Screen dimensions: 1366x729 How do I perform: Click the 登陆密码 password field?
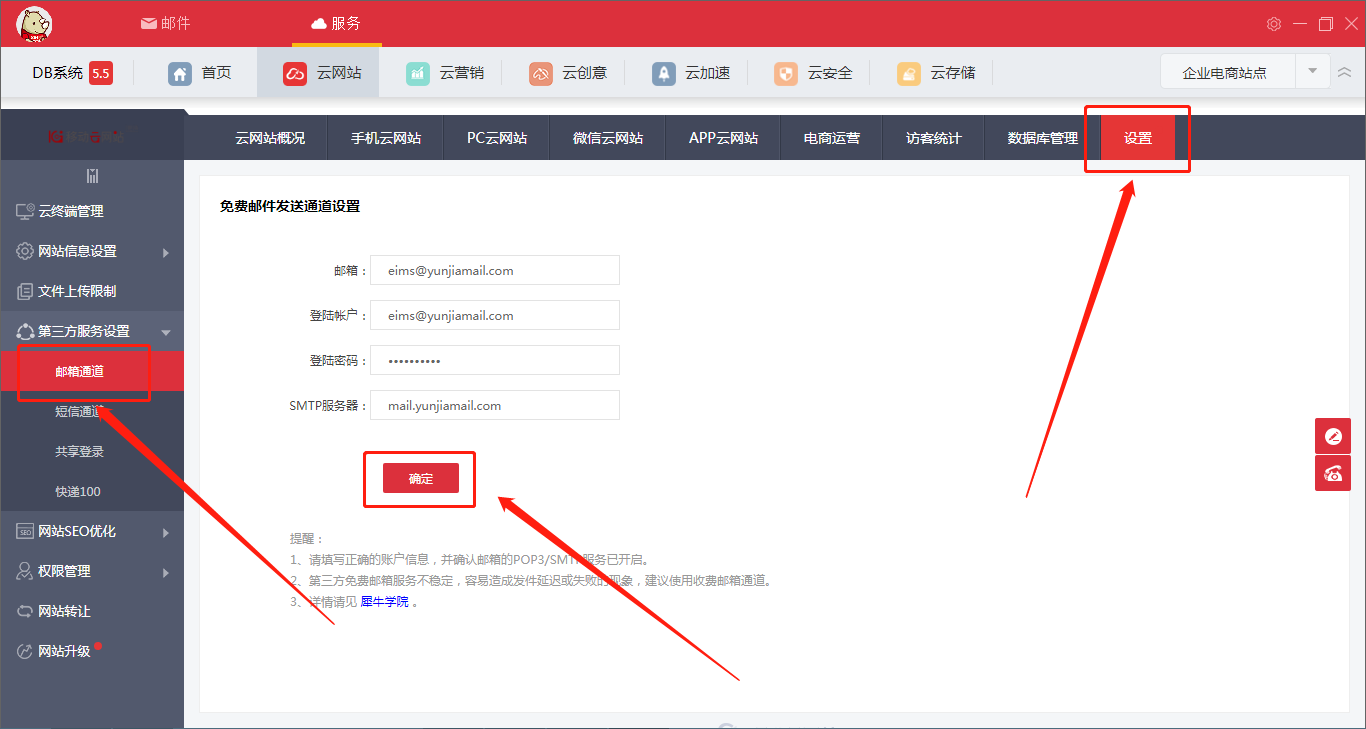point(495,360)
